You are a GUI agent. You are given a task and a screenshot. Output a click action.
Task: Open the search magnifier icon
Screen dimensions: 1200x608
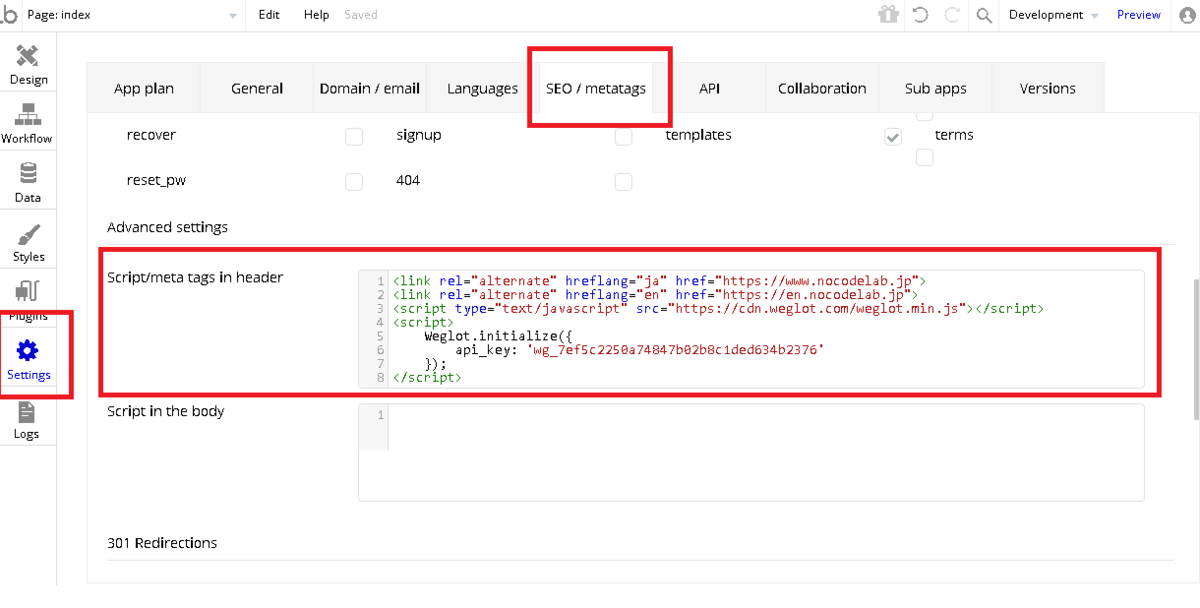(984, 15)
